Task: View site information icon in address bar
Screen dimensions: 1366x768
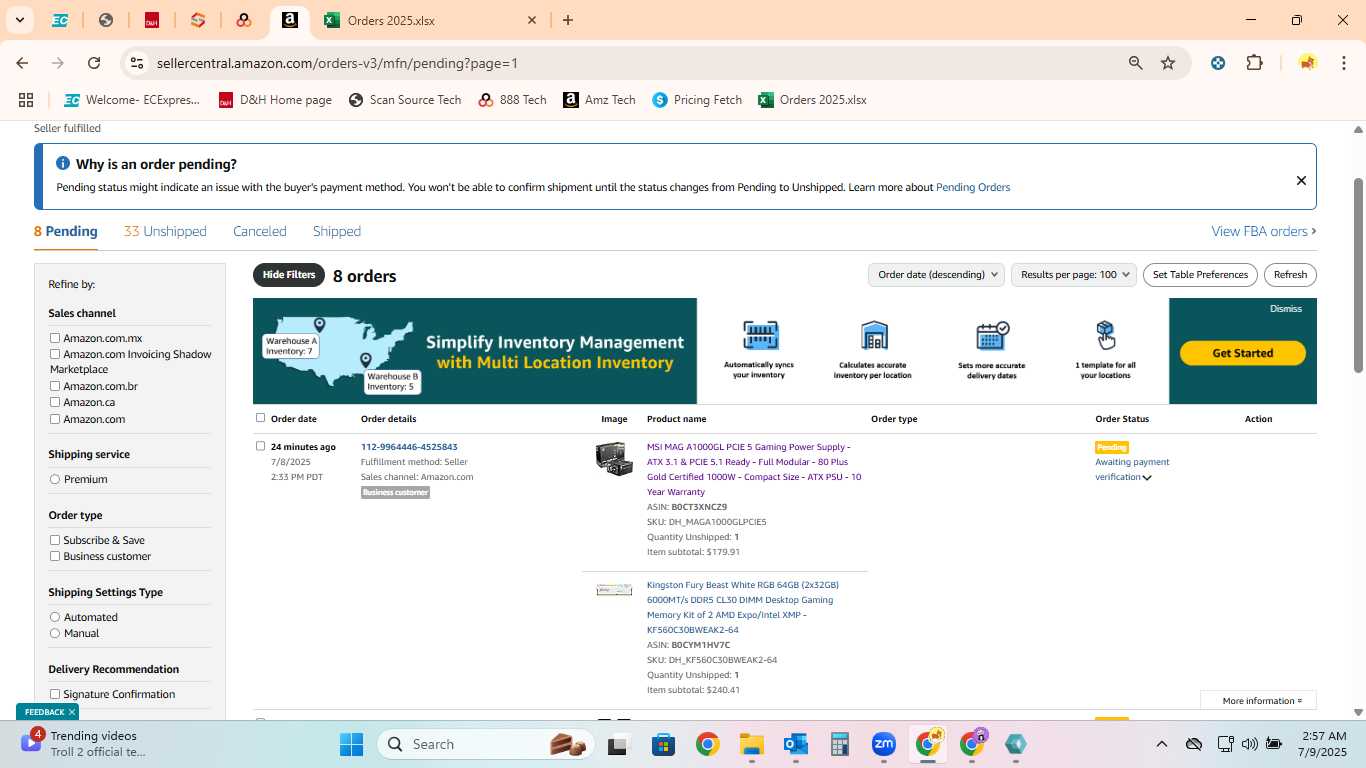Action: tap(137, 63)
